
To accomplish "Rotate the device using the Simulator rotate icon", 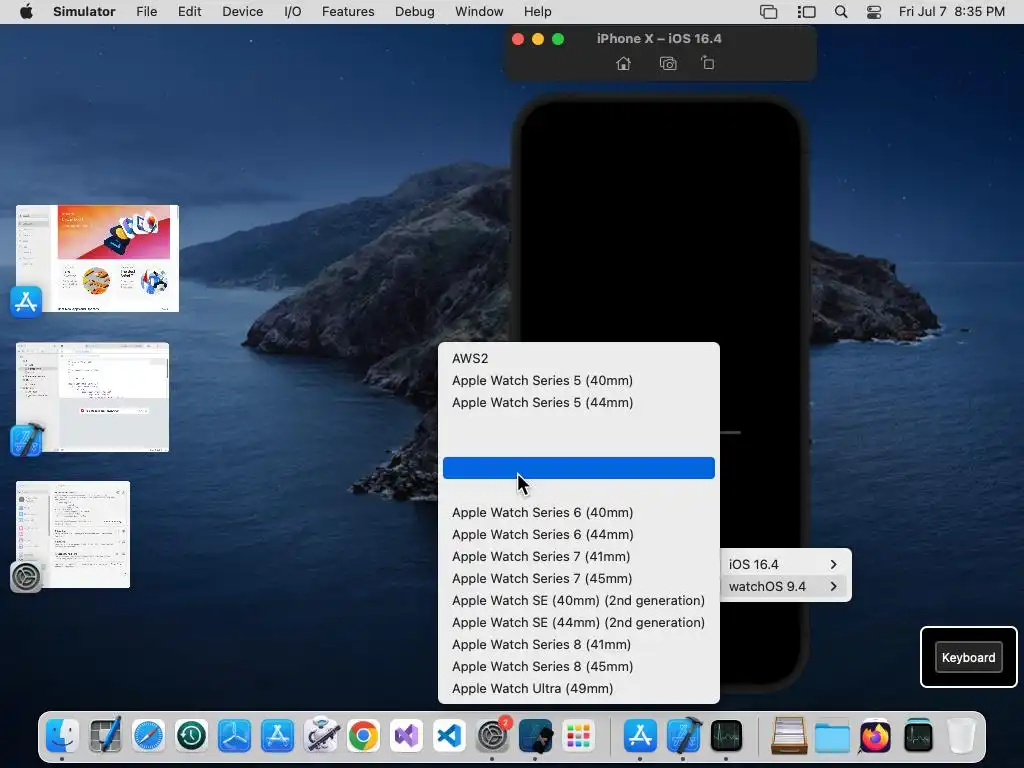I will click(707, 63).
